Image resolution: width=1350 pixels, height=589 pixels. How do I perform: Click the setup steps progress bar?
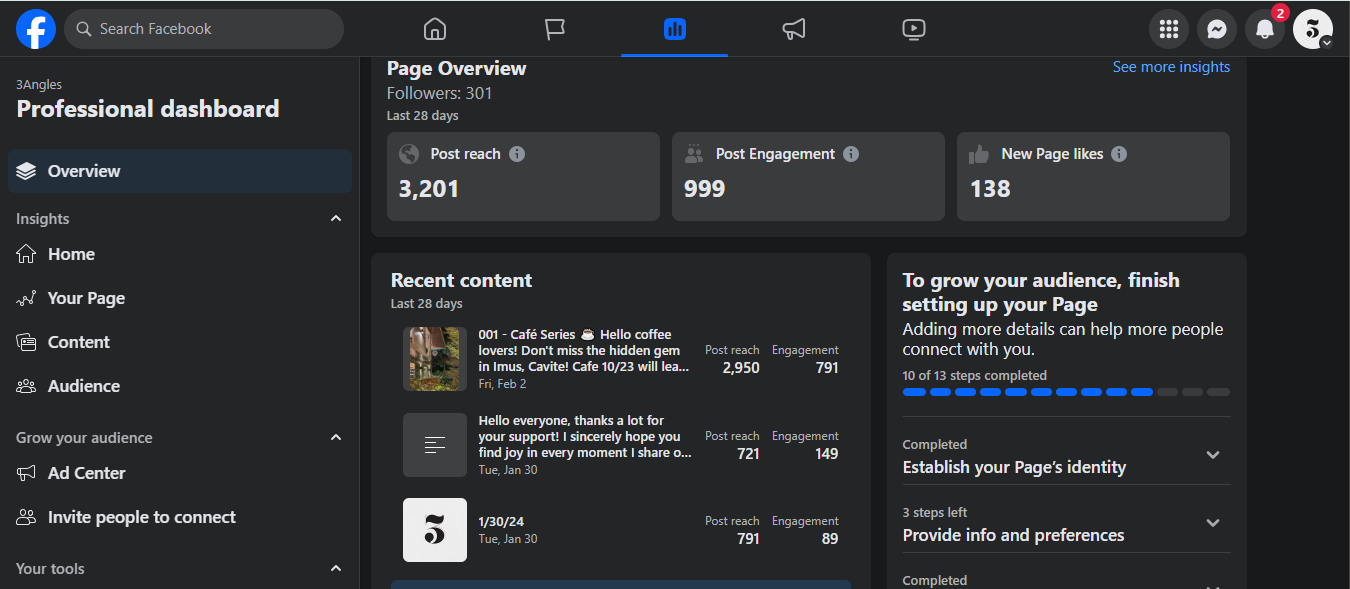[1066, 392]
